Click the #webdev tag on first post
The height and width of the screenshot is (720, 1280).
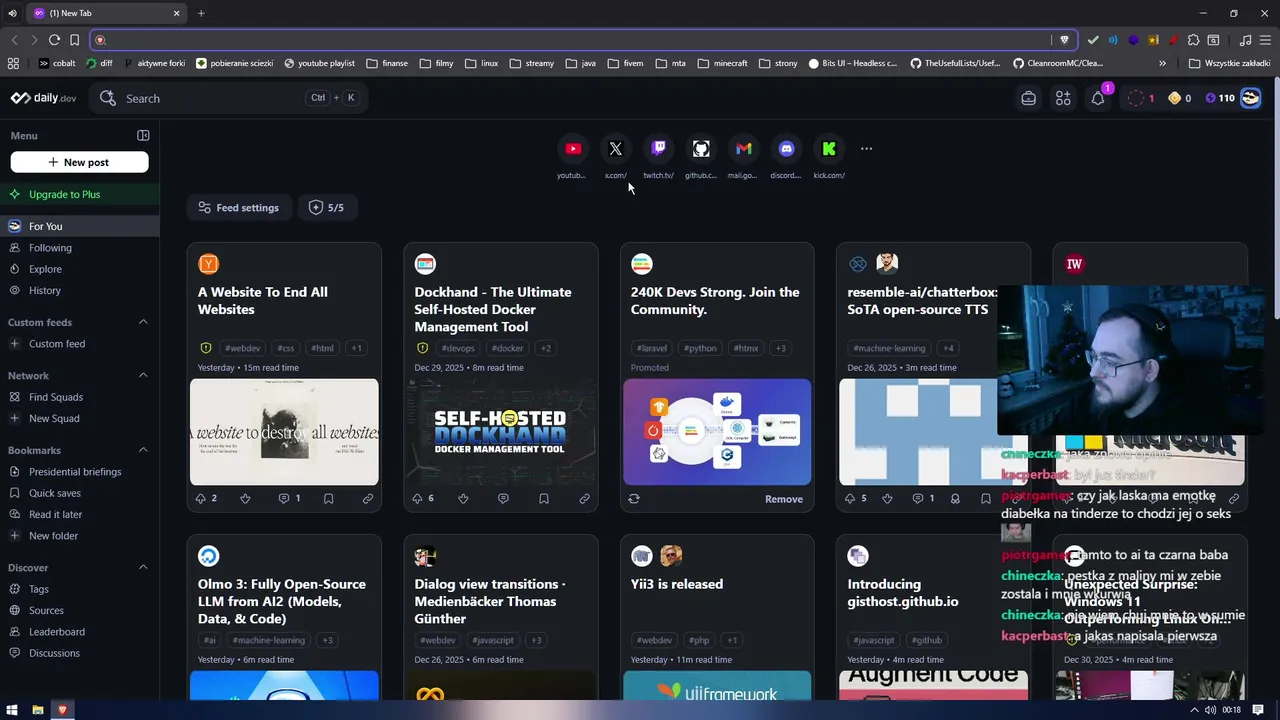point(242,348)
